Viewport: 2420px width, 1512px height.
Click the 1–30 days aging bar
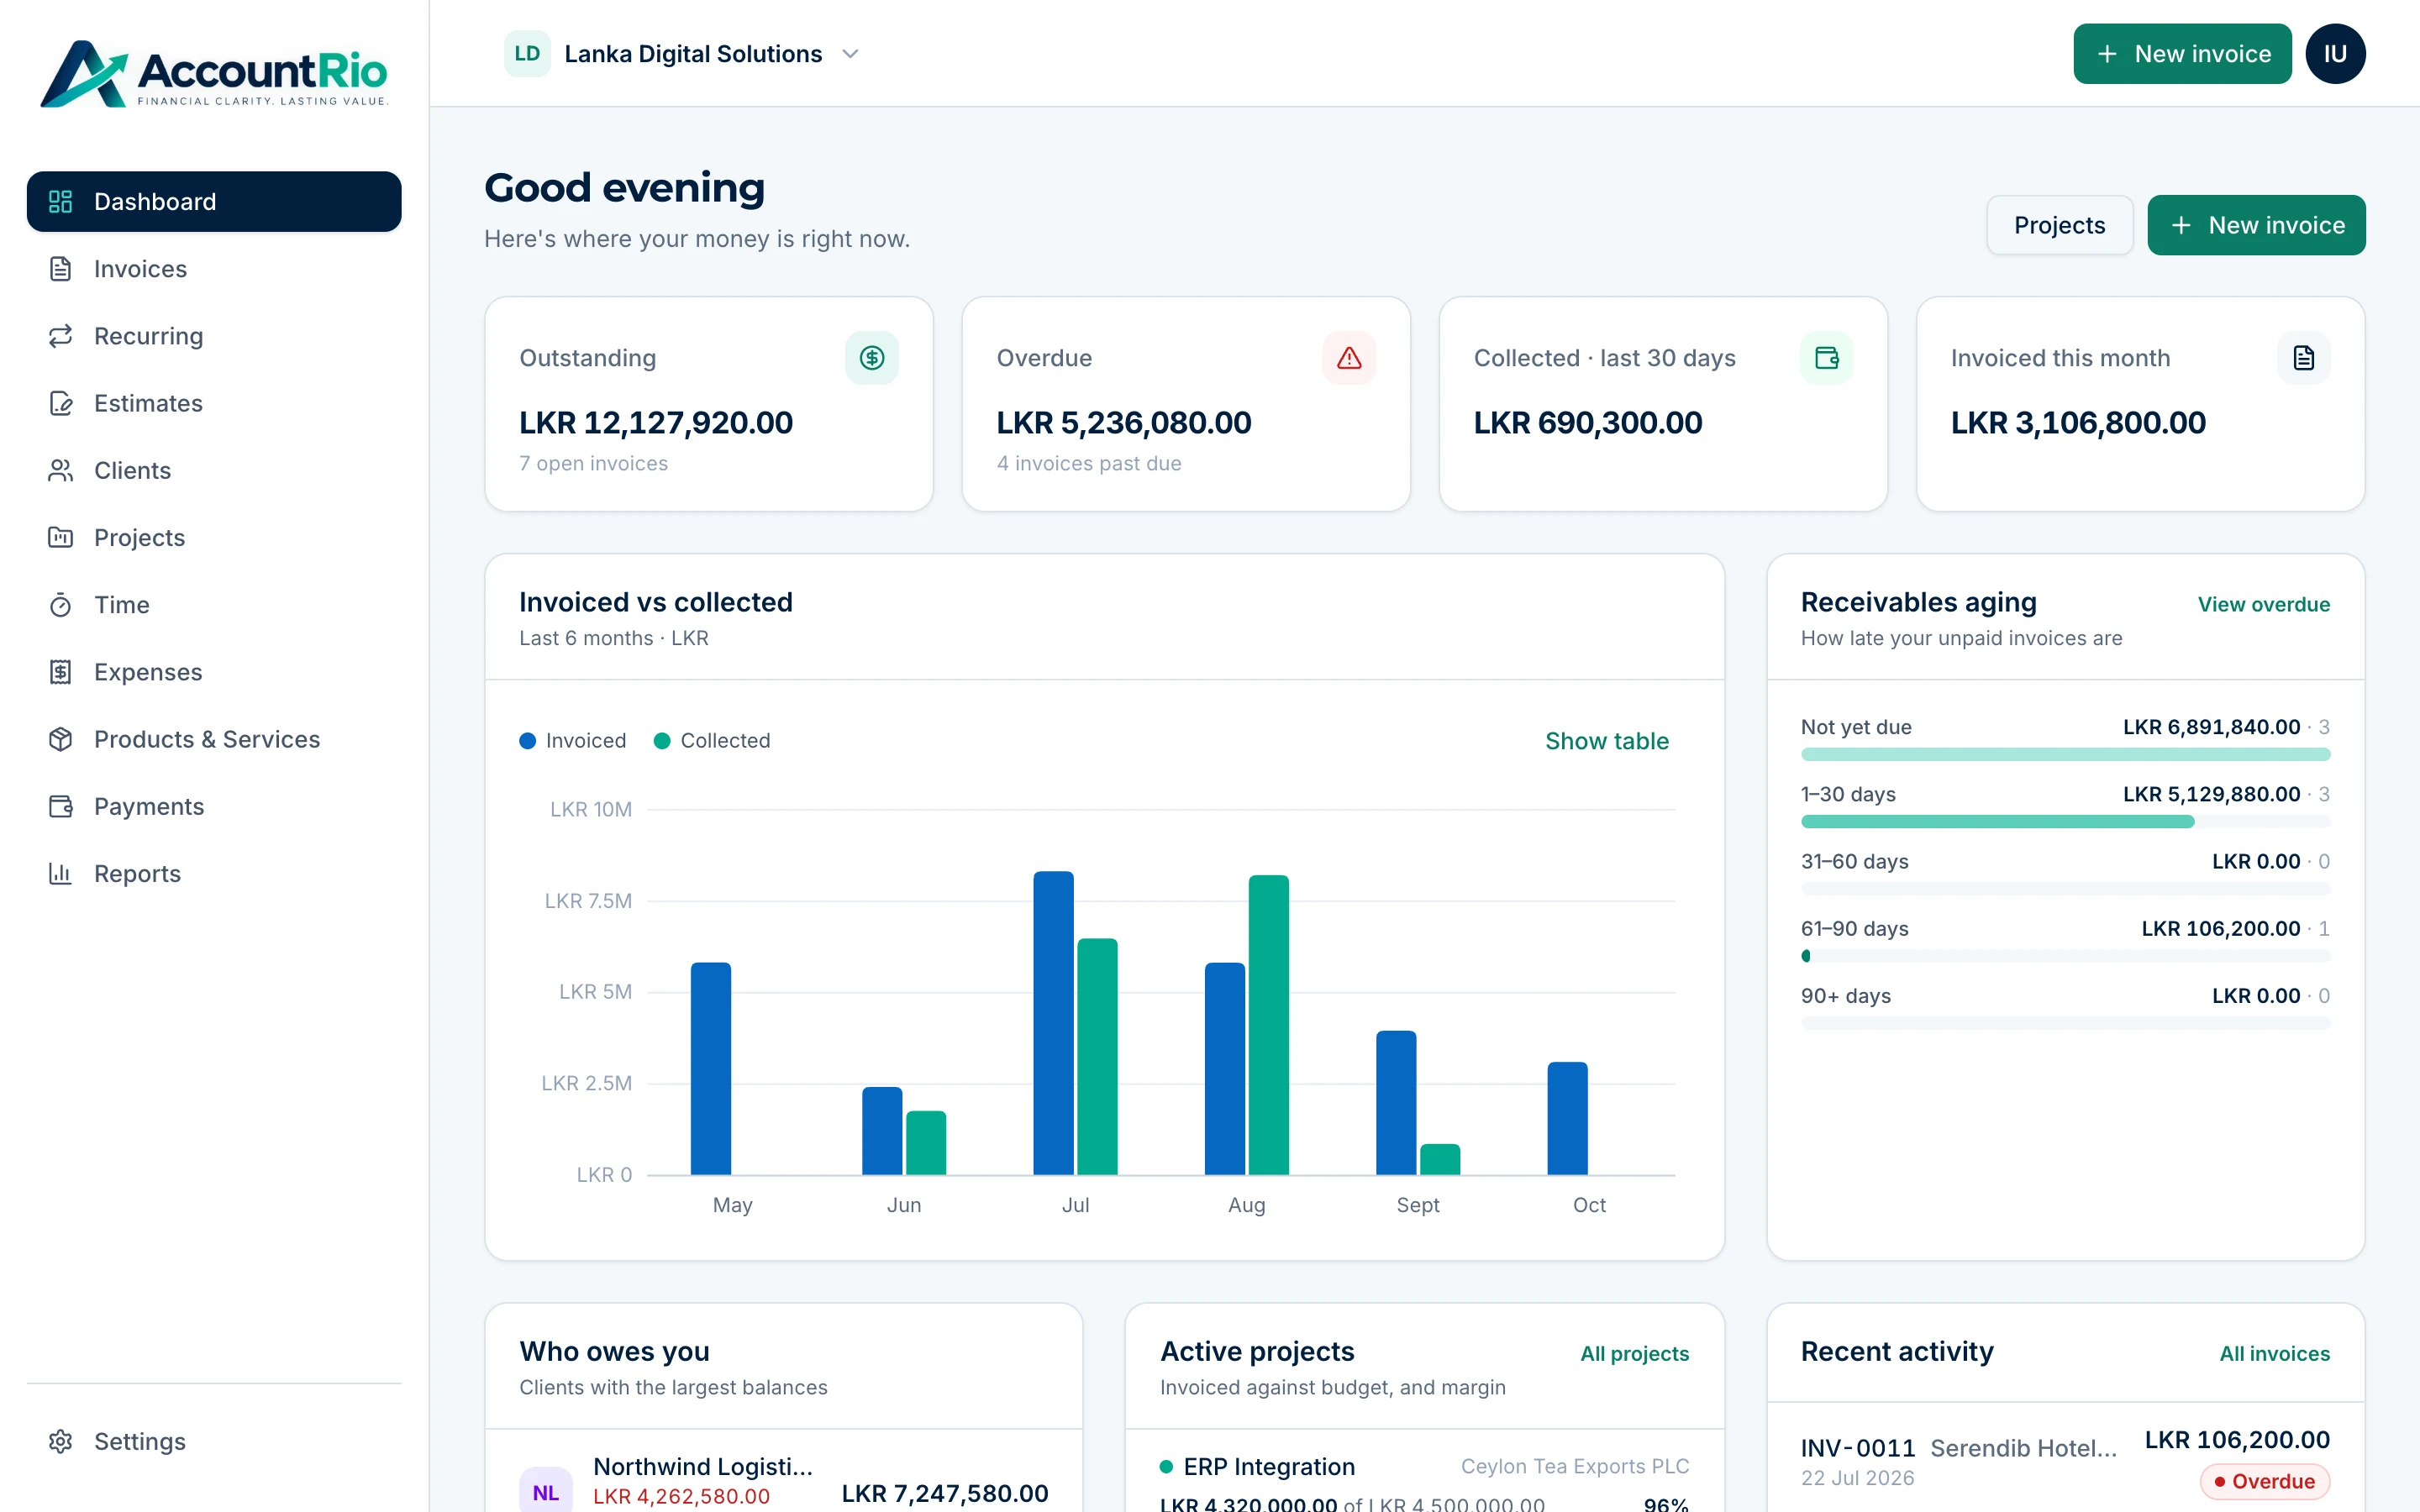coord(1997,821)
